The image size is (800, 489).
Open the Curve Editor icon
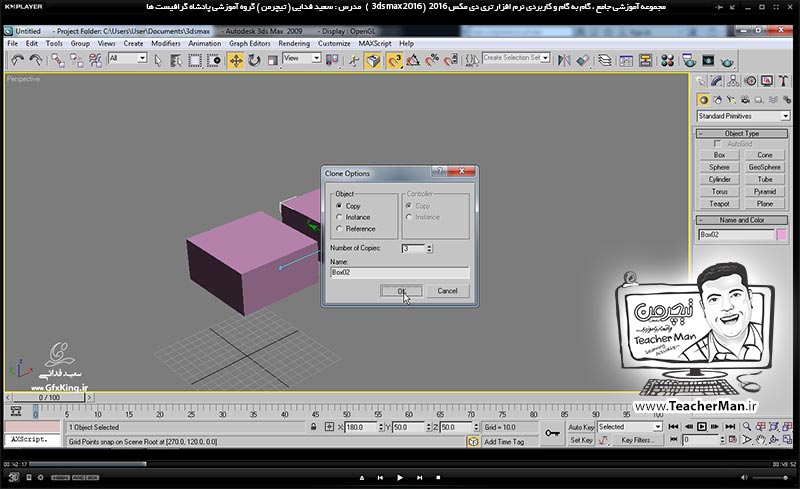(626, 61)
